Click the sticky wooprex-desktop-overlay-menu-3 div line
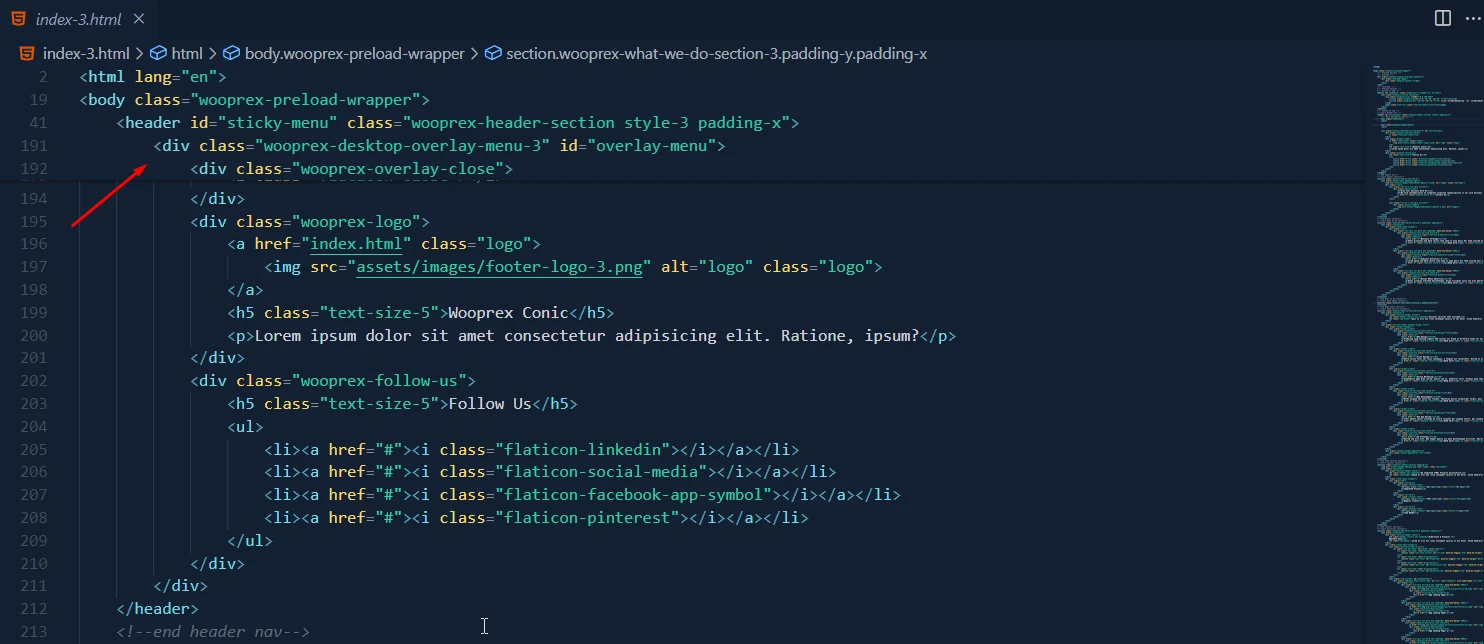1484x644 pixels. coord(438,146)
